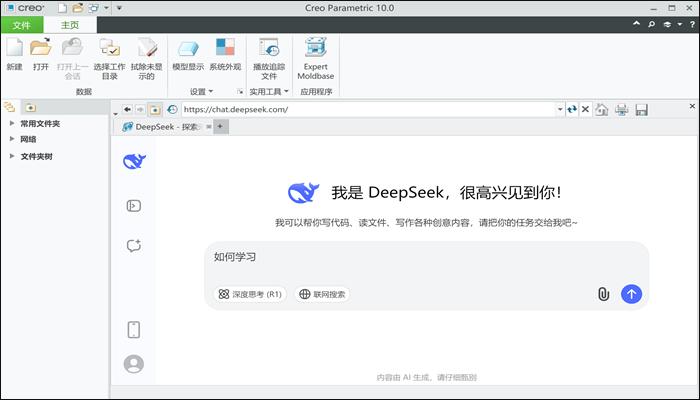Open 系统外观 settings
The height and width of the screenshot is (400, 700).
(x=225, y=54)
